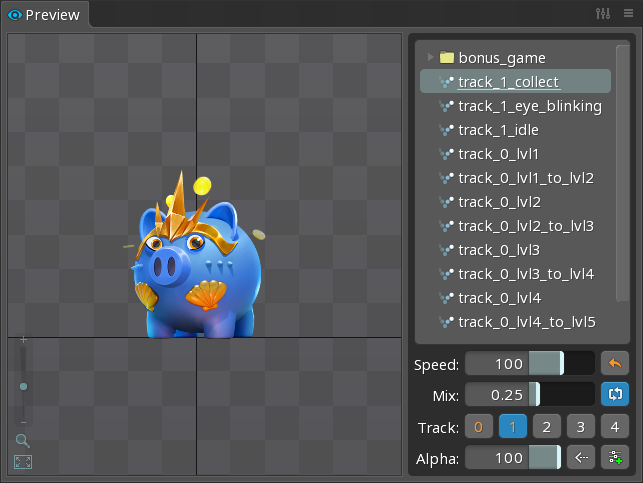Screen dimensions: 643x483
Task: Click the animation list scrollbar
Action: [622, 170]
